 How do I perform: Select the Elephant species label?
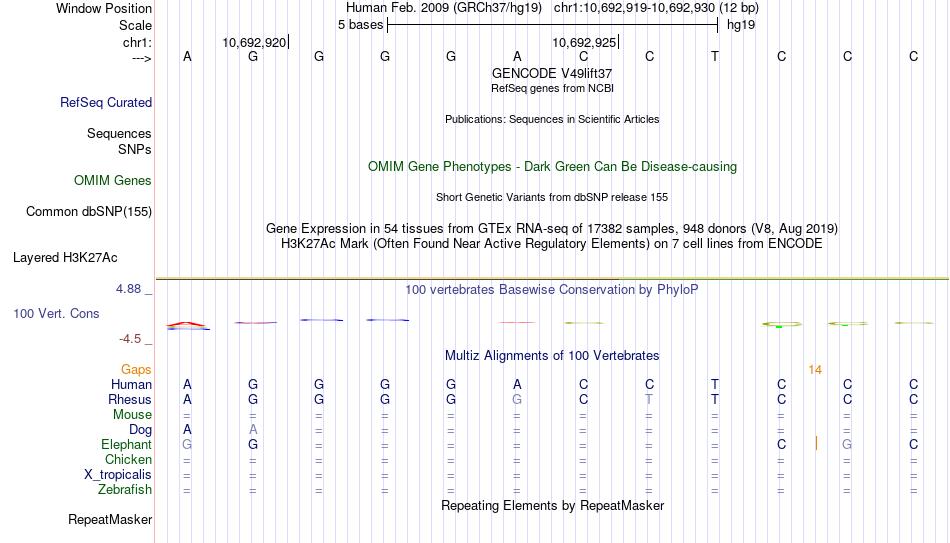127,444
